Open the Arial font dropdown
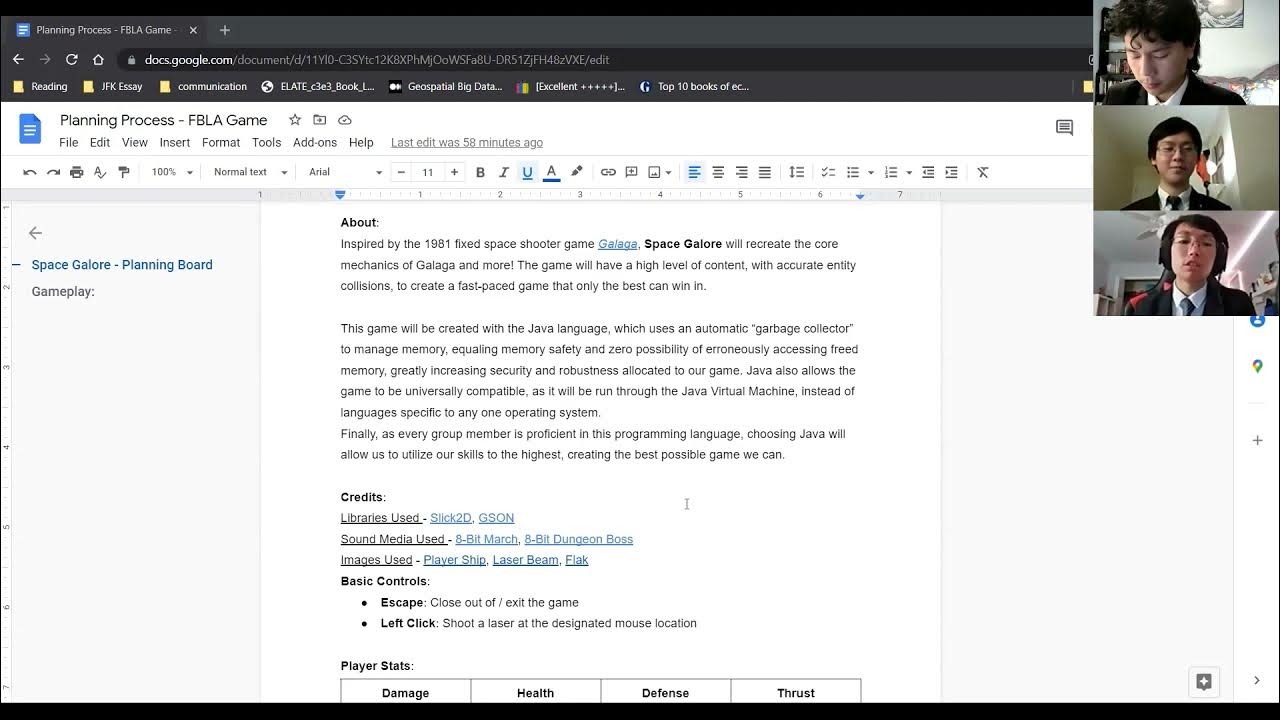 click(345, 172)
